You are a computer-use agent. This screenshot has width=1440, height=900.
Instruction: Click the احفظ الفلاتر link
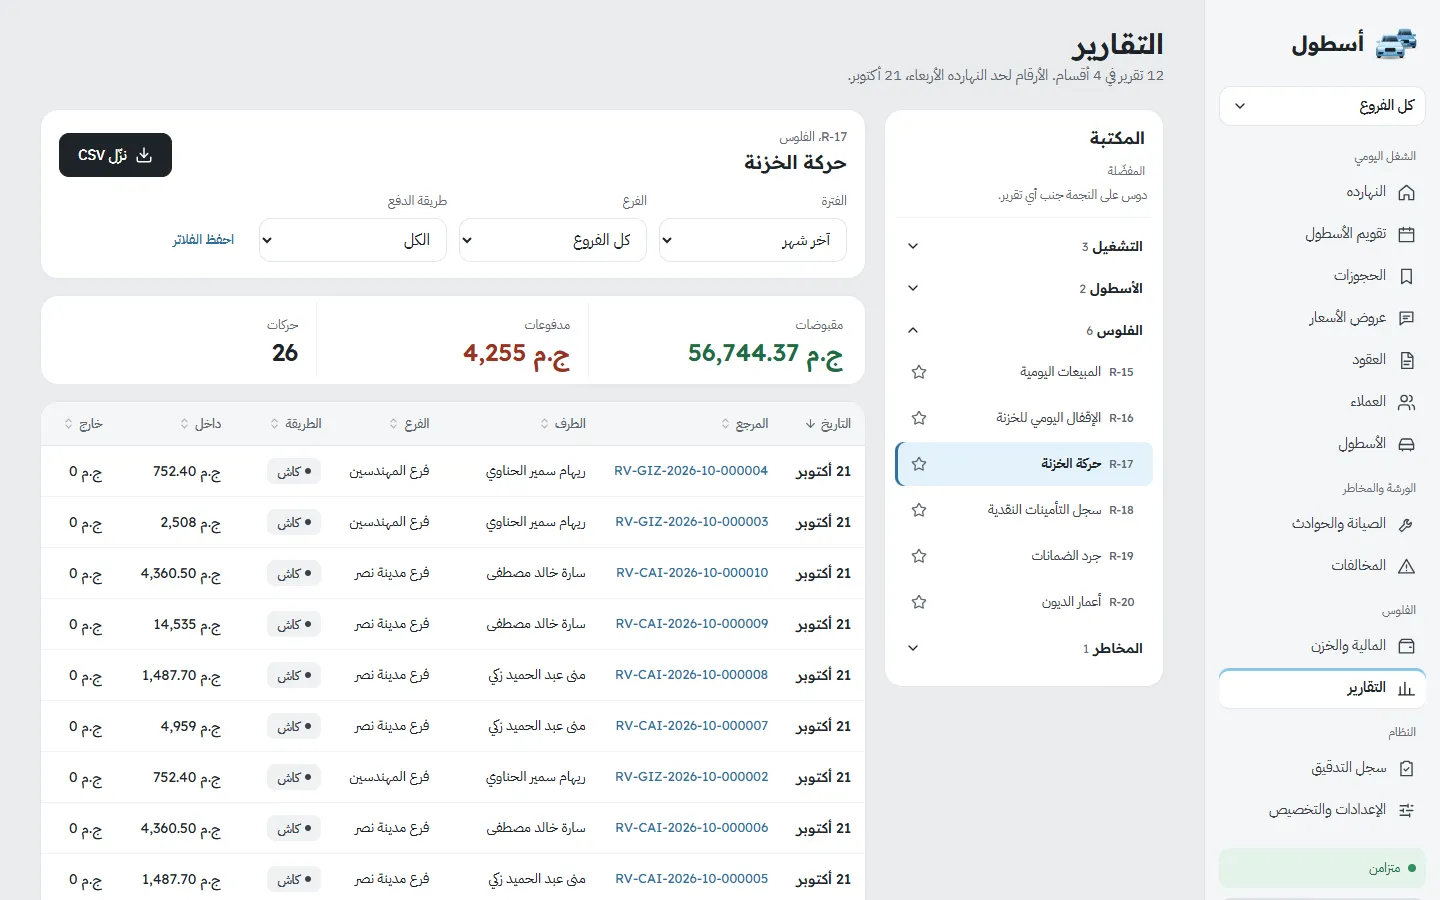(203, 240)
